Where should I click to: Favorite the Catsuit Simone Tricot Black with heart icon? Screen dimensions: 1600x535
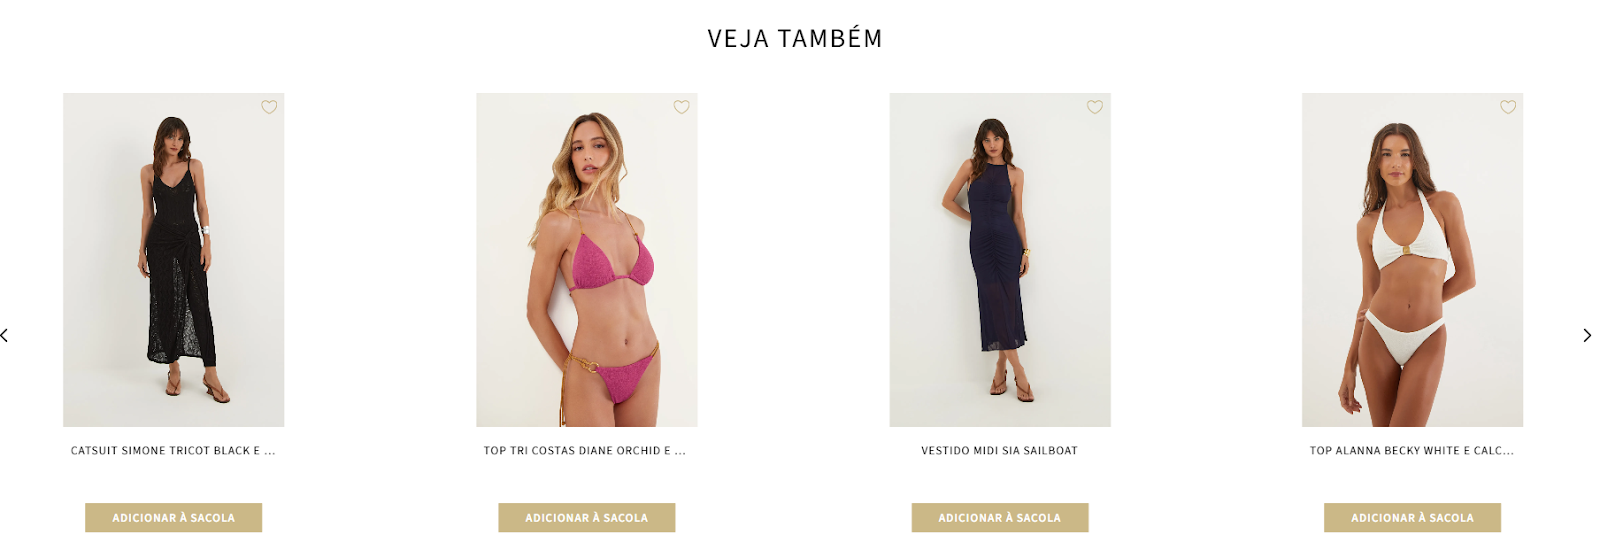coord(269,107)
